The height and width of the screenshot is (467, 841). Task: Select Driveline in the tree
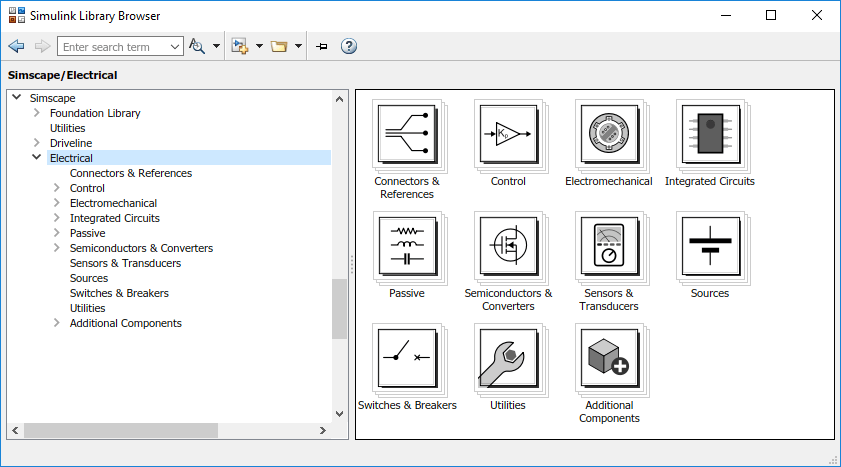[x=71, y=143]
